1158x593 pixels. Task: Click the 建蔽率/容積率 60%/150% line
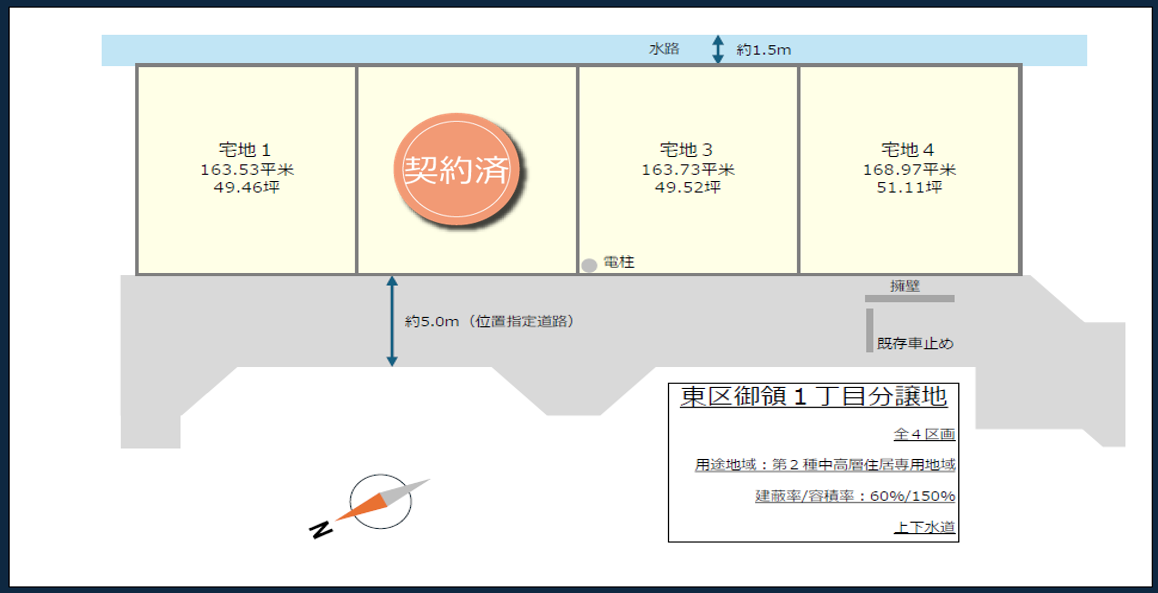pos(855,496)
